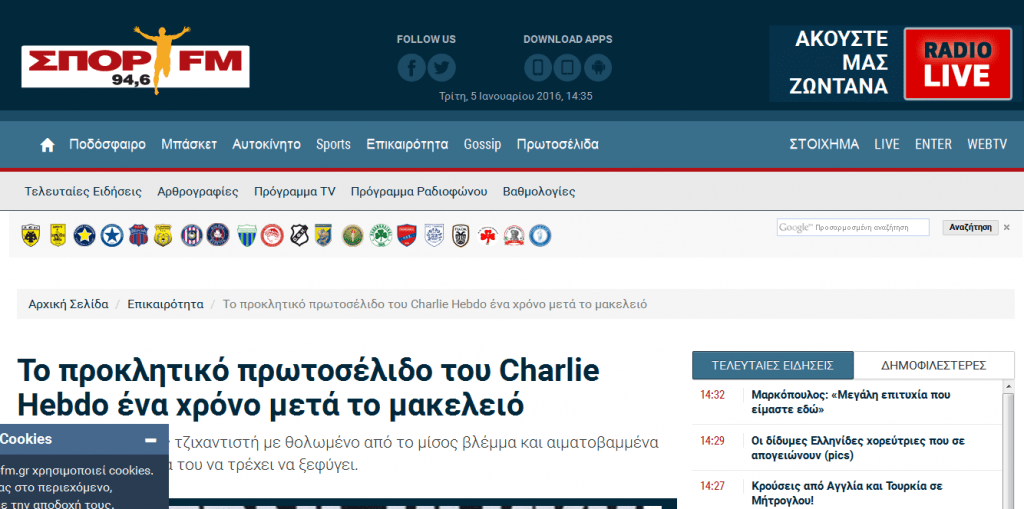
Task: Open the red shamrock team crest
Action: pyautogui.click(x=487, y=235)
